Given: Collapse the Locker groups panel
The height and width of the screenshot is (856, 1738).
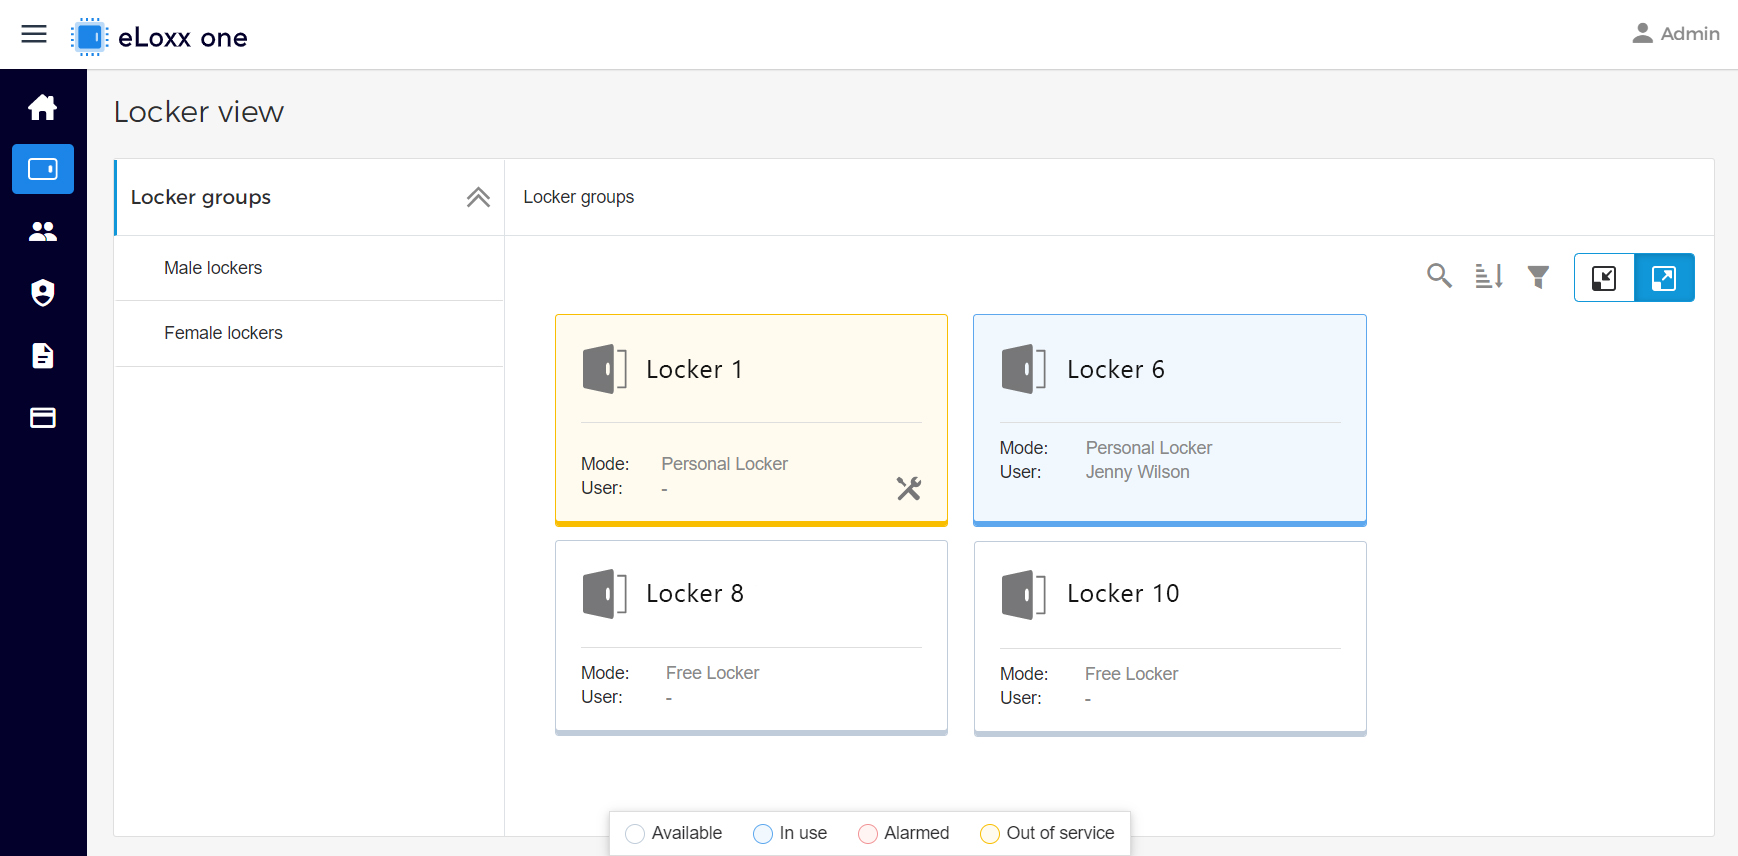Looking at the screenshot, I should click(478, 197).
